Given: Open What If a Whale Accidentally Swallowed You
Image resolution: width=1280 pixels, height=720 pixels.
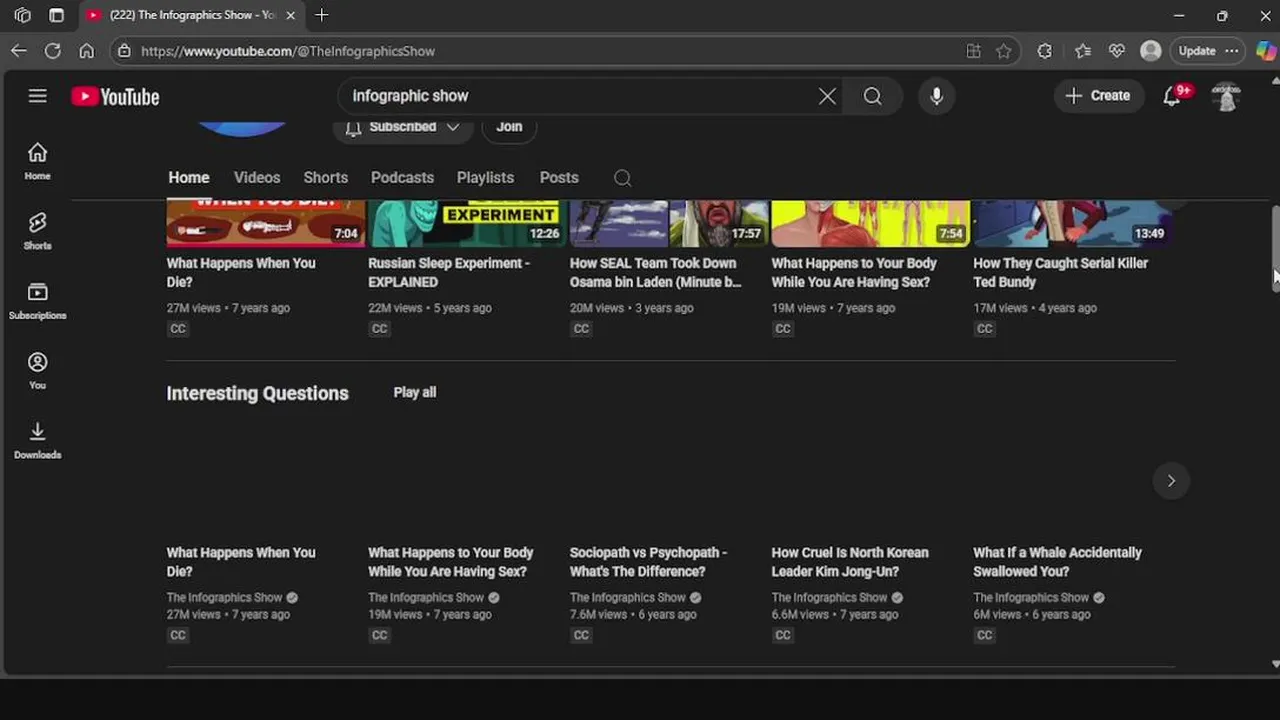Looking at the screenshot, I should (1057, 562).
